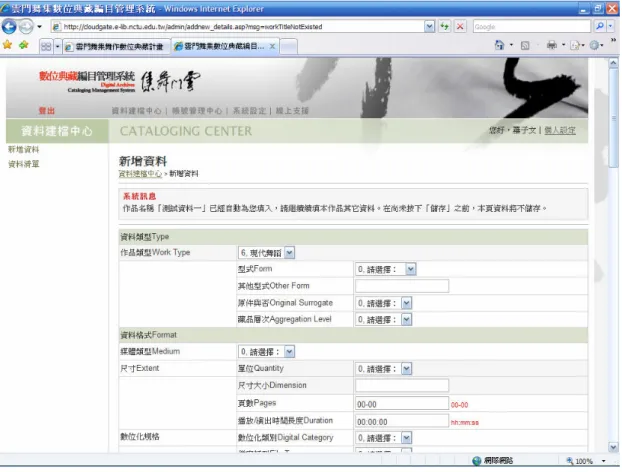Open the Page menu icon
The width and height of the screenshot is (622, 472).
(x=575, y=46)
